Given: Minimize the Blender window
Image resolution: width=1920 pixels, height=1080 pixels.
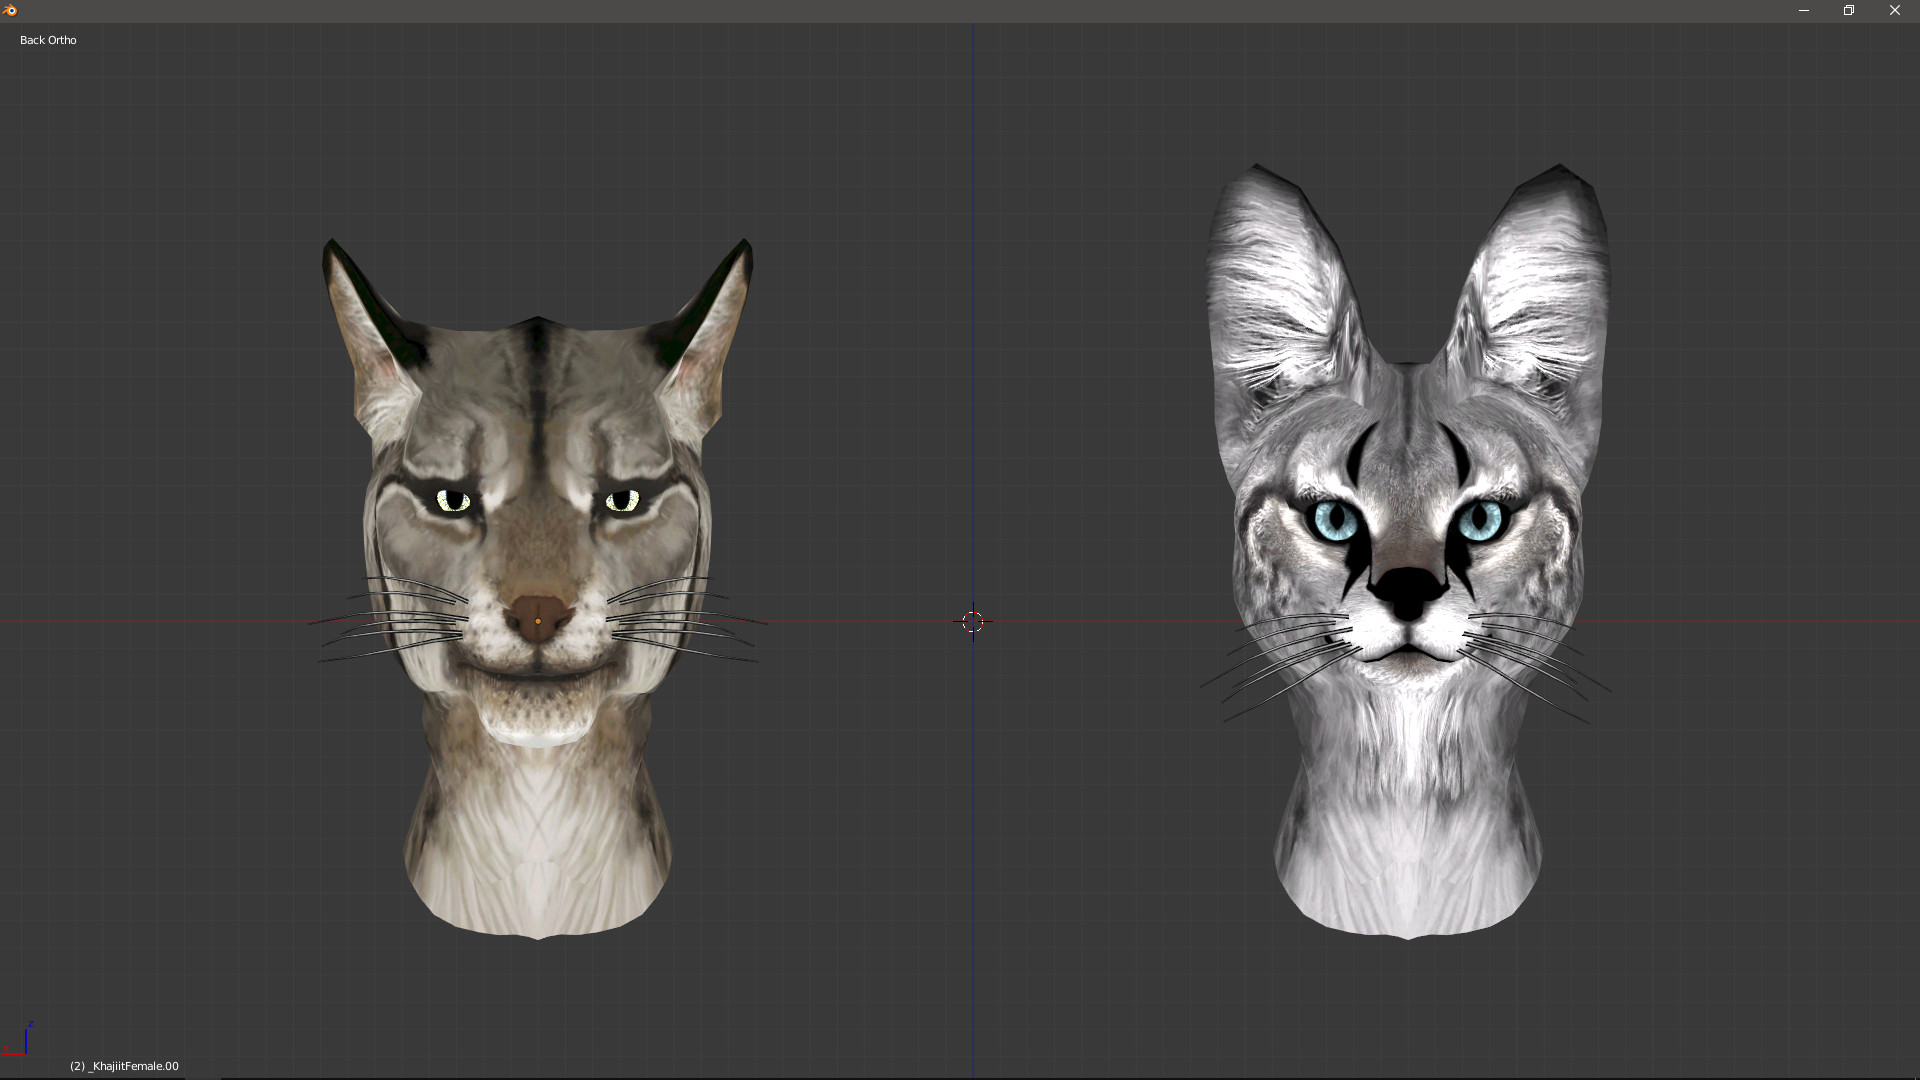Looking at the screenshot, I should point(1804,10).
